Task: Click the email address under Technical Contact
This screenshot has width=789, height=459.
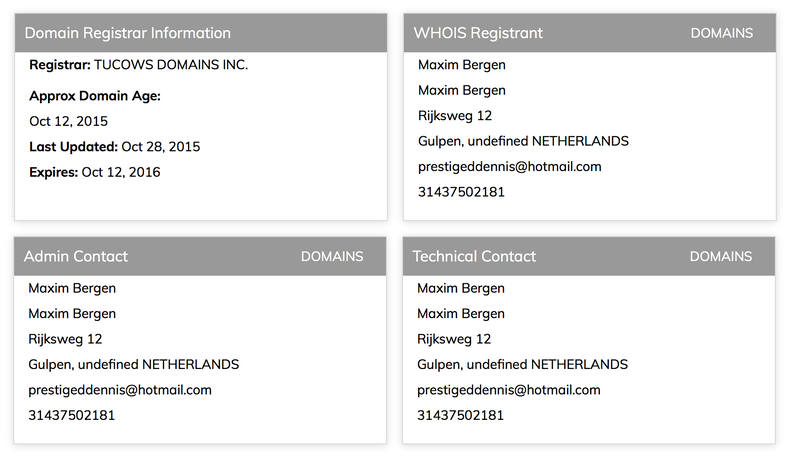Action: pyautogui.click(x=509, y=391)
